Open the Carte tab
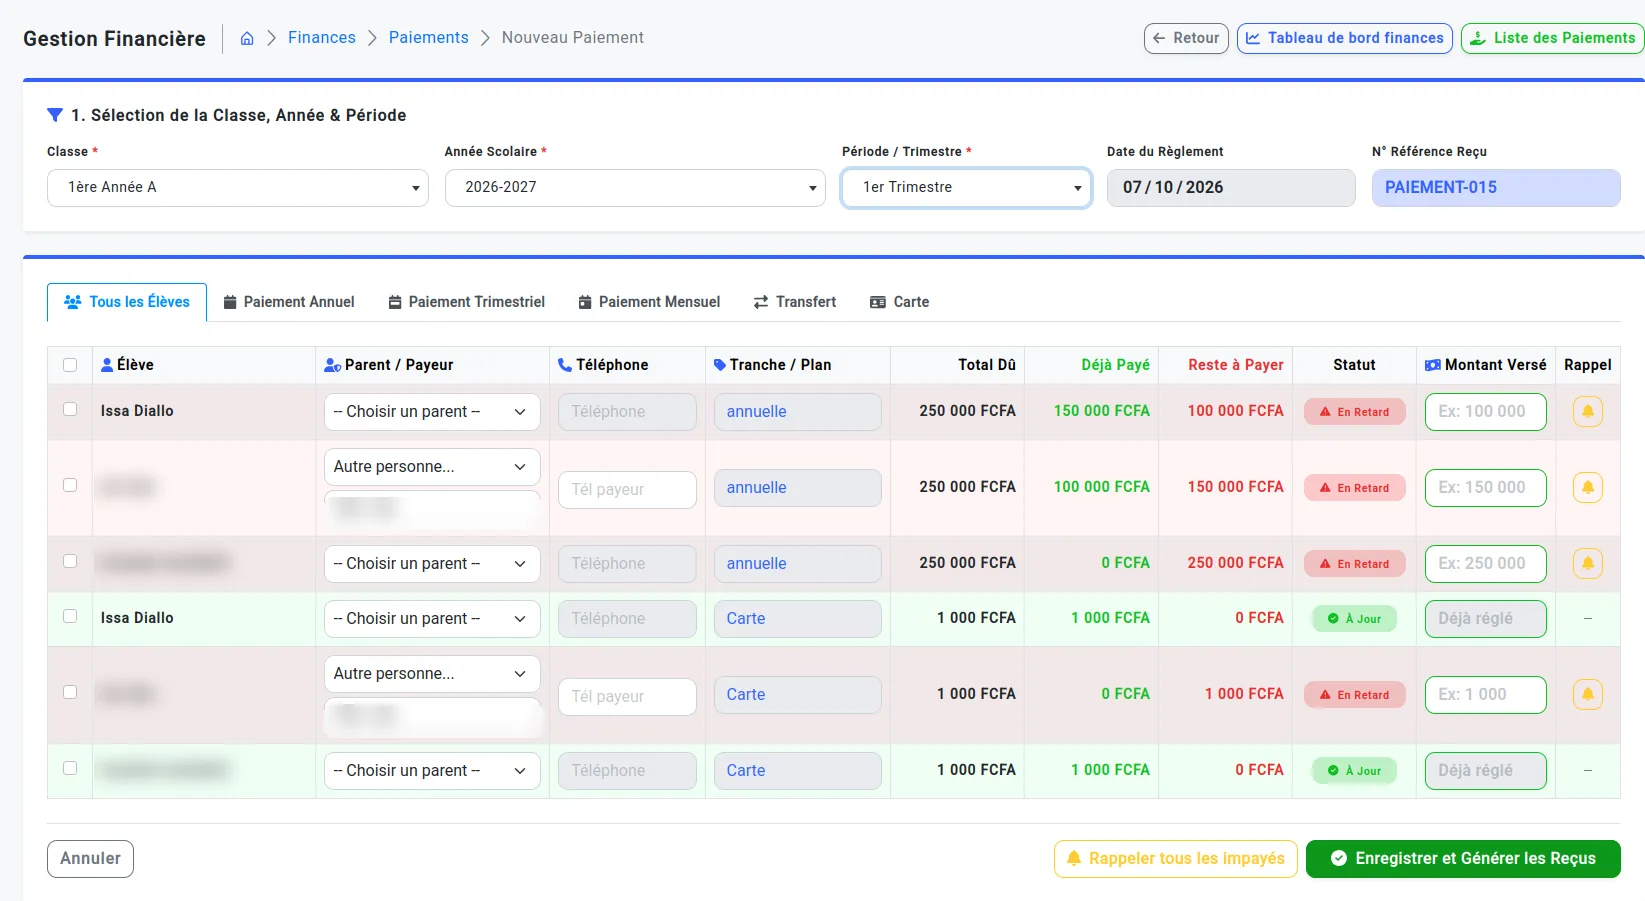The height and width of the screenshot is (901, 1645). 900,302
